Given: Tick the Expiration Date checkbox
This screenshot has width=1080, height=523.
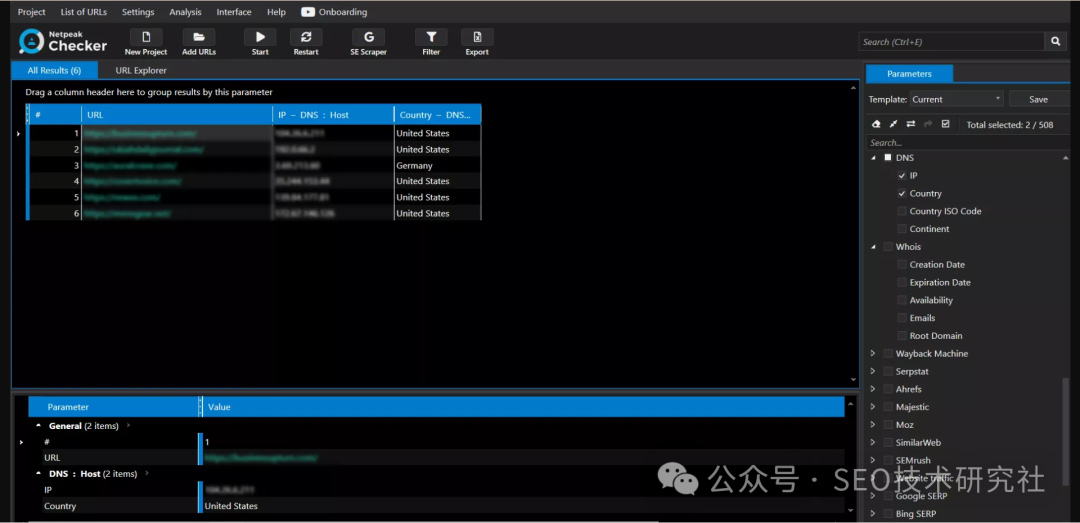Looking at the screenshot, I should (902, 283).
